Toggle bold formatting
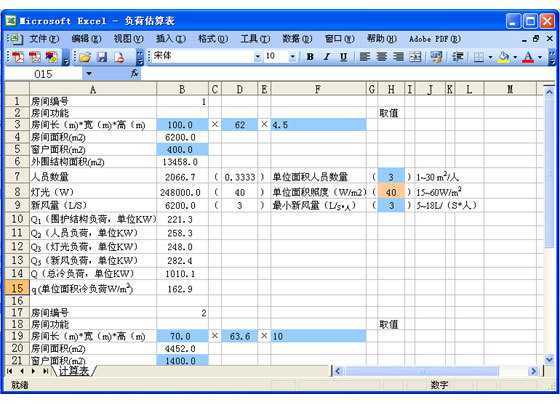 pyautogui.click(x=310, y=57)
